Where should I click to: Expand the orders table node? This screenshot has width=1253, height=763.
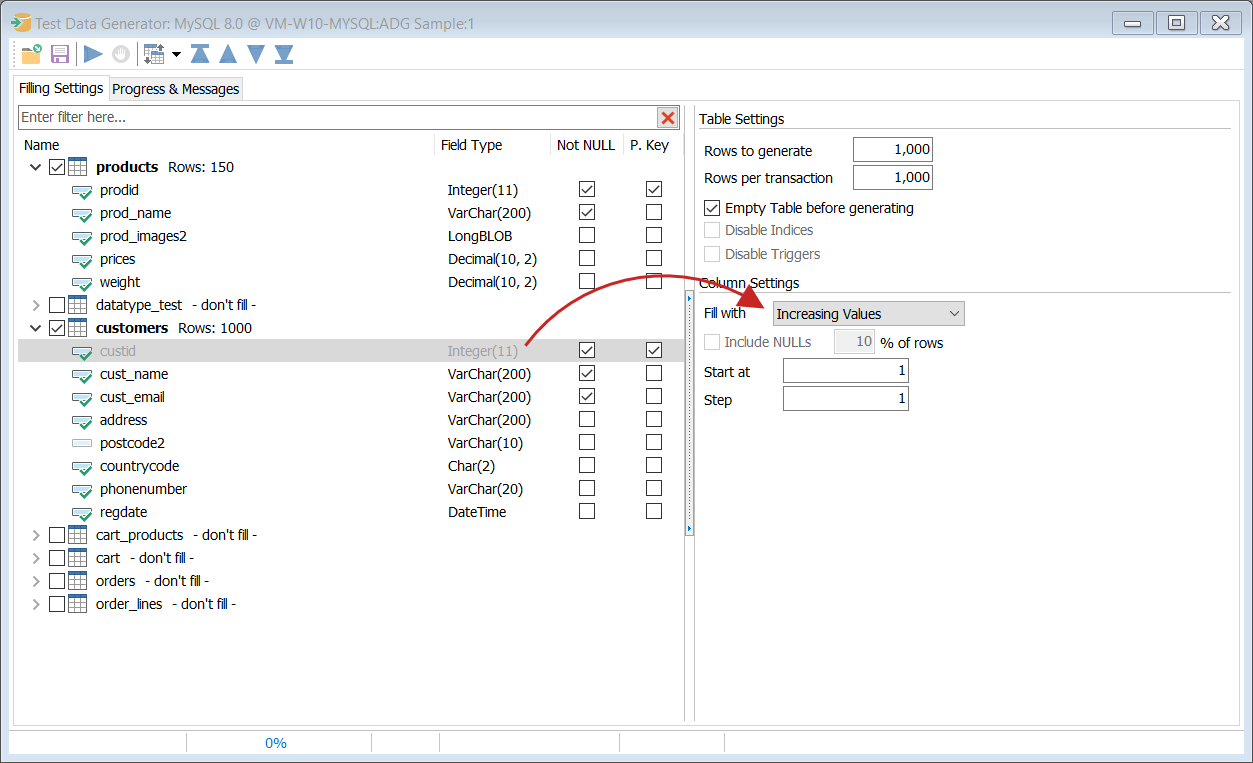[36, 580]
